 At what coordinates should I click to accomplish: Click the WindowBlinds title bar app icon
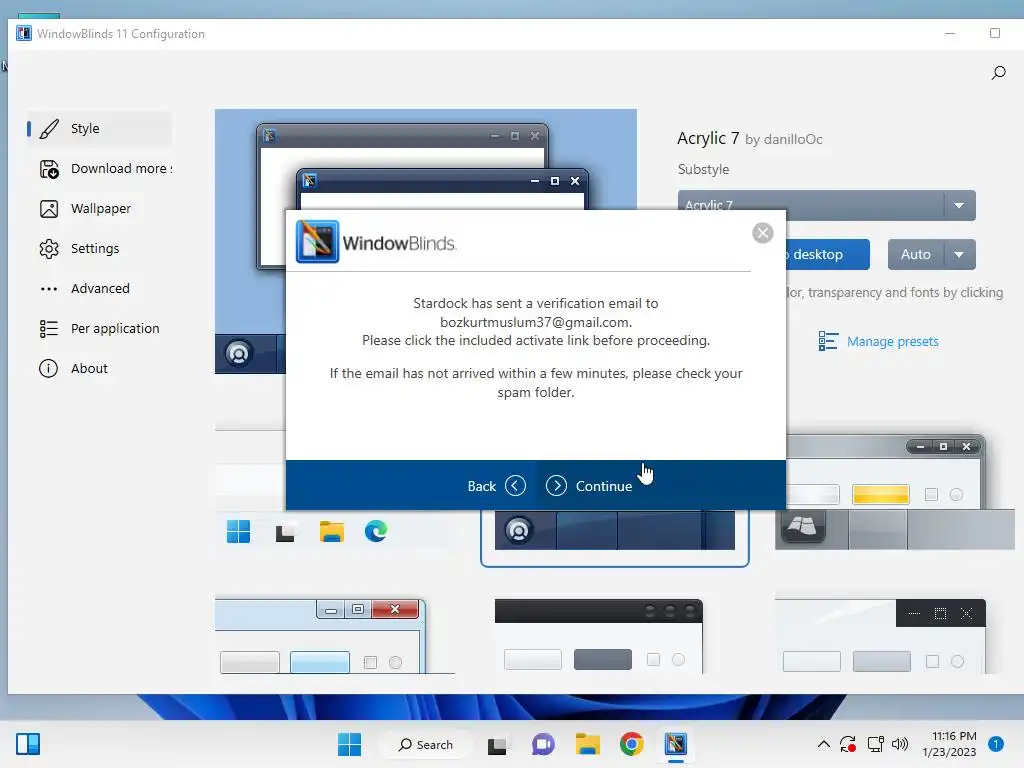pos(24,33)
